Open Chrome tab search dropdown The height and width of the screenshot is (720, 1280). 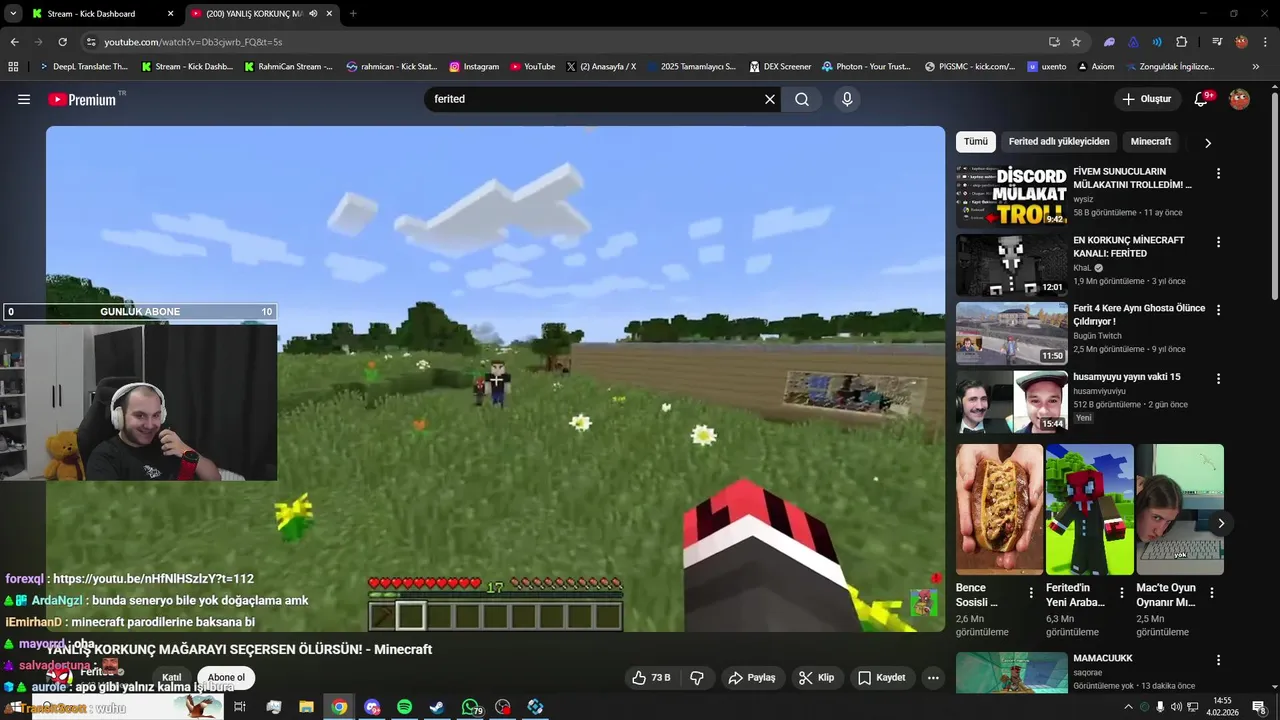tap(13, 13)
